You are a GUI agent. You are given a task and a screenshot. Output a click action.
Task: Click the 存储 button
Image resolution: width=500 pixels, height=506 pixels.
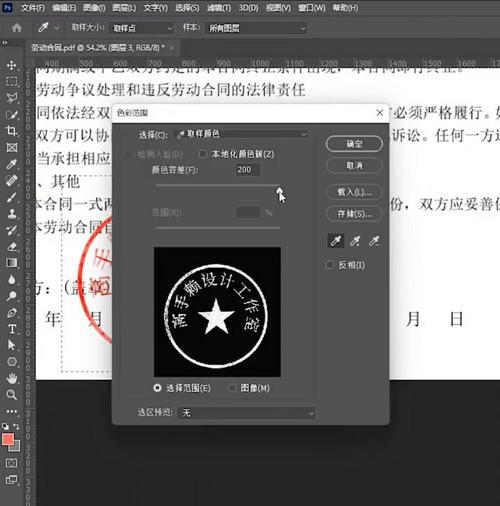coord(354,214)
